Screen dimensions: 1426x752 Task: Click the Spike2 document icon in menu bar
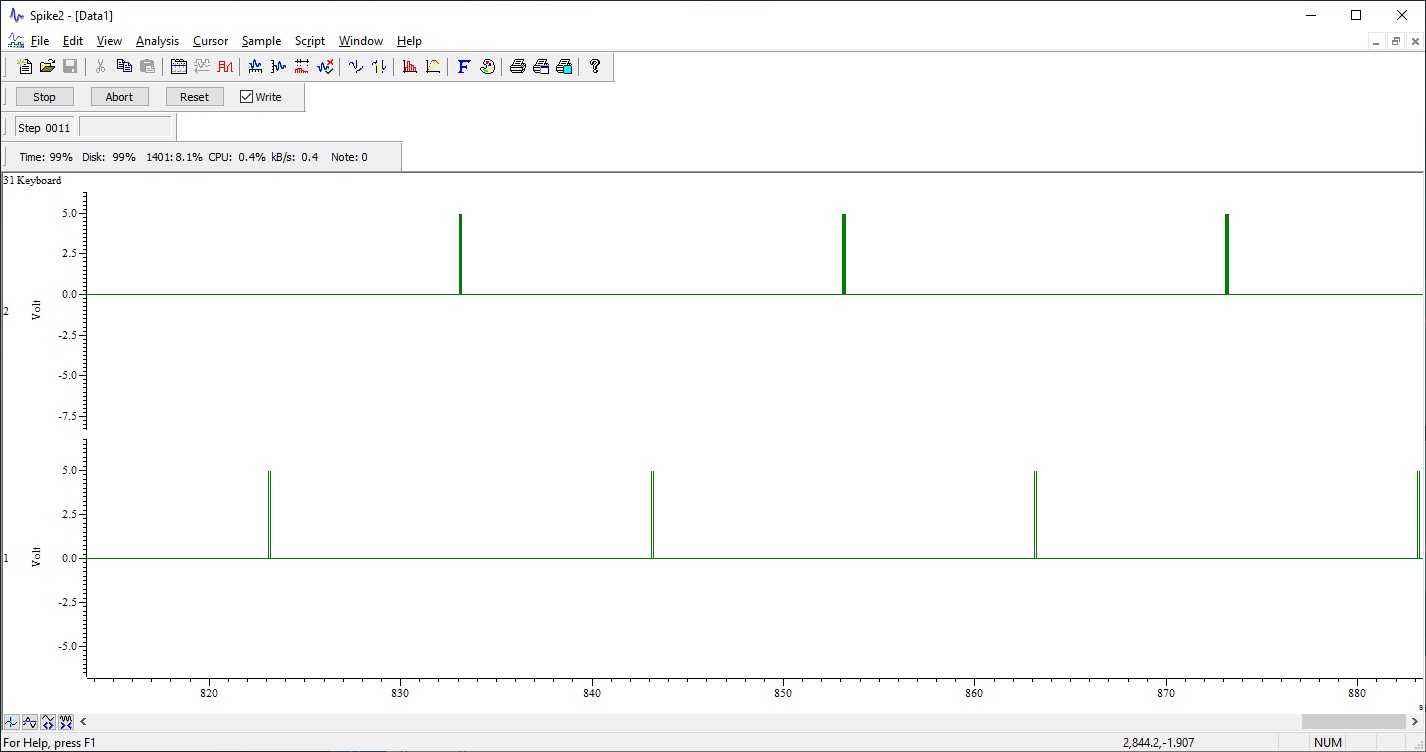tap(15, 41)
